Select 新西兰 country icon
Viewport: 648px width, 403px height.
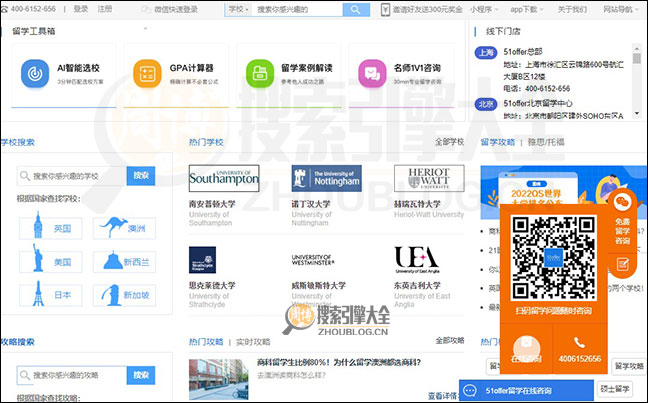point(113,260)
